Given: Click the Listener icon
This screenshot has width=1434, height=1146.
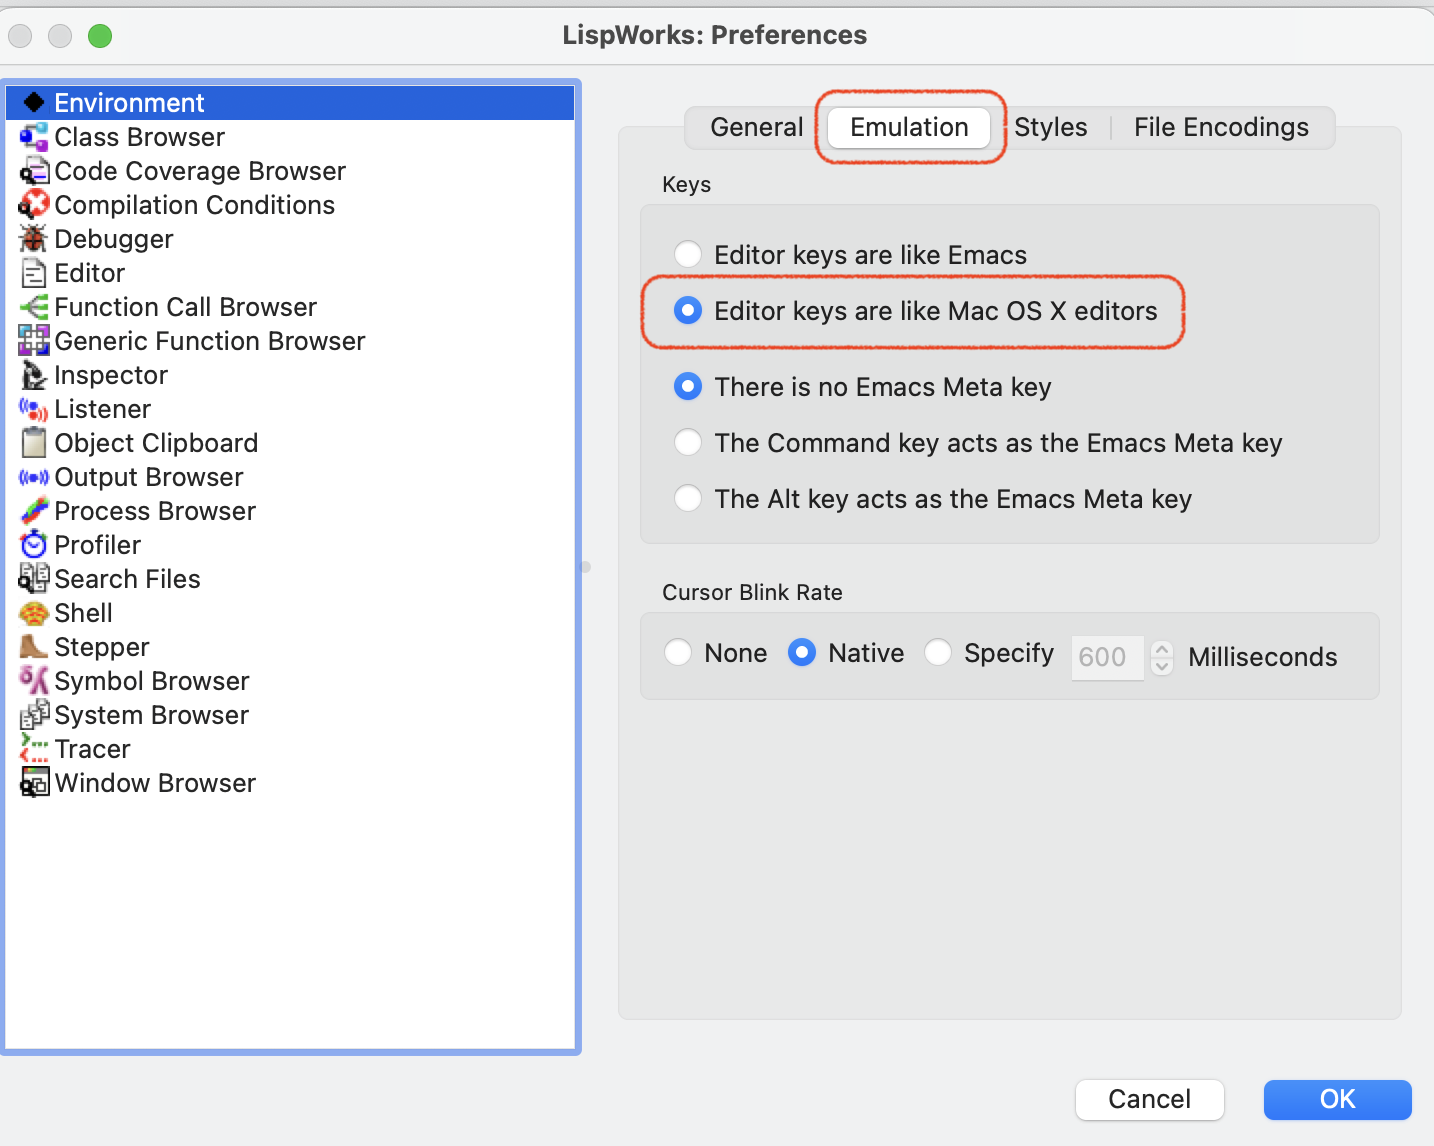Looking at the screenshot, I should pos(34,409).
